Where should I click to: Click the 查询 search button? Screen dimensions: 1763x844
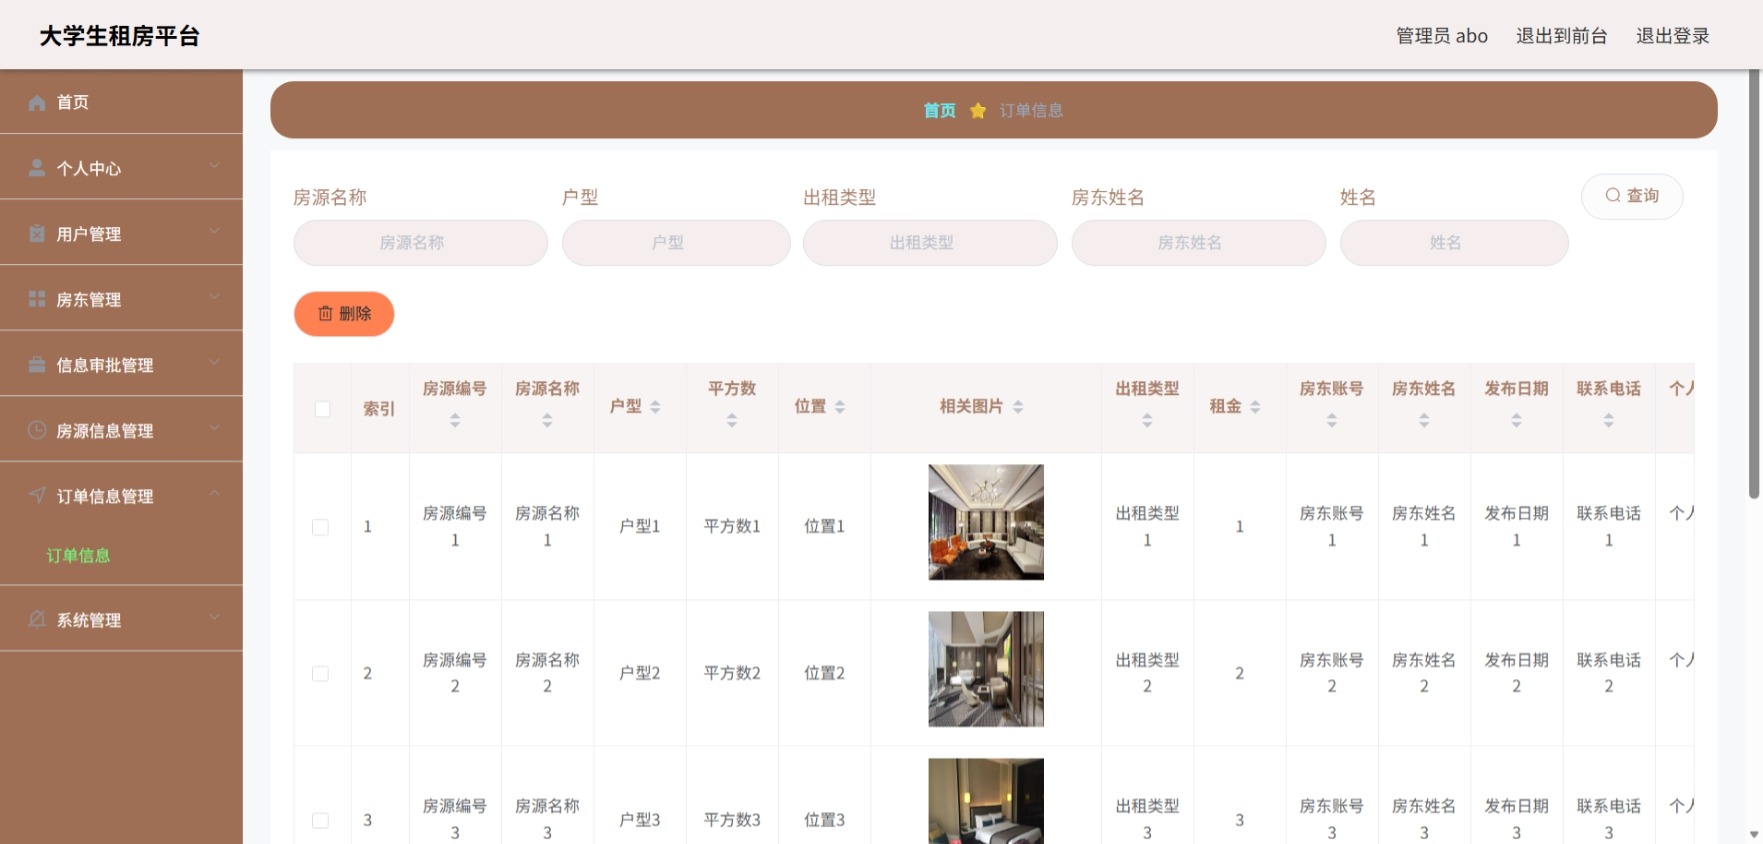point(1632,196)
